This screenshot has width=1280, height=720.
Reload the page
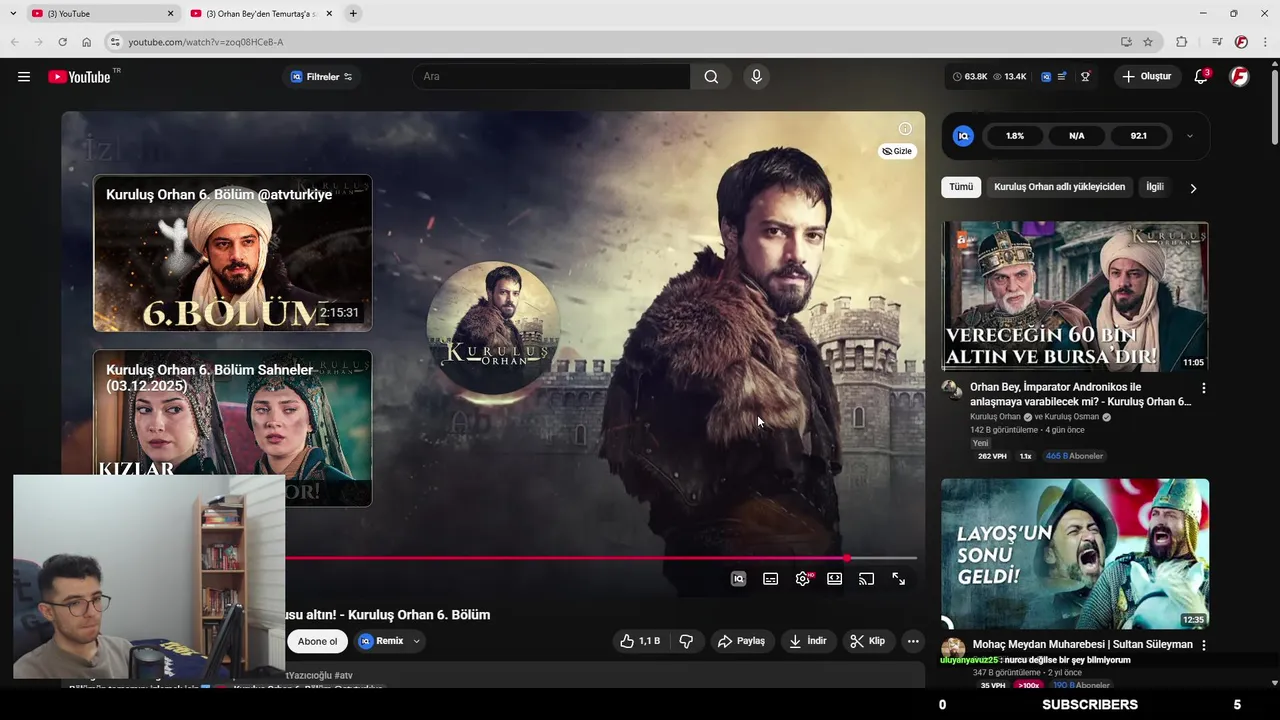[62, 42]
